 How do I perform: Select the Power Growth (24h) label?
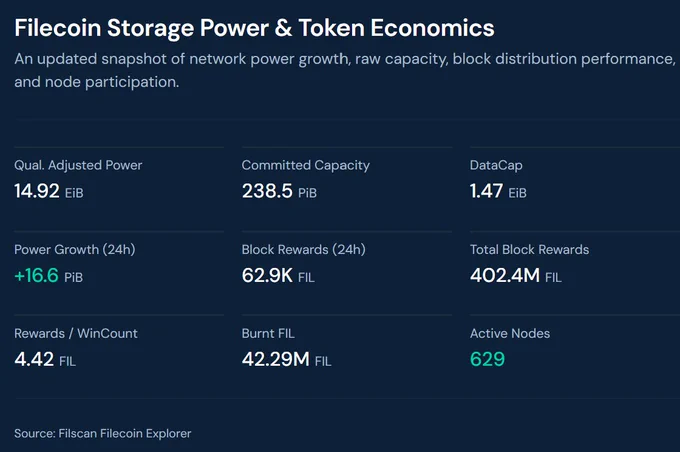[75, 249]
